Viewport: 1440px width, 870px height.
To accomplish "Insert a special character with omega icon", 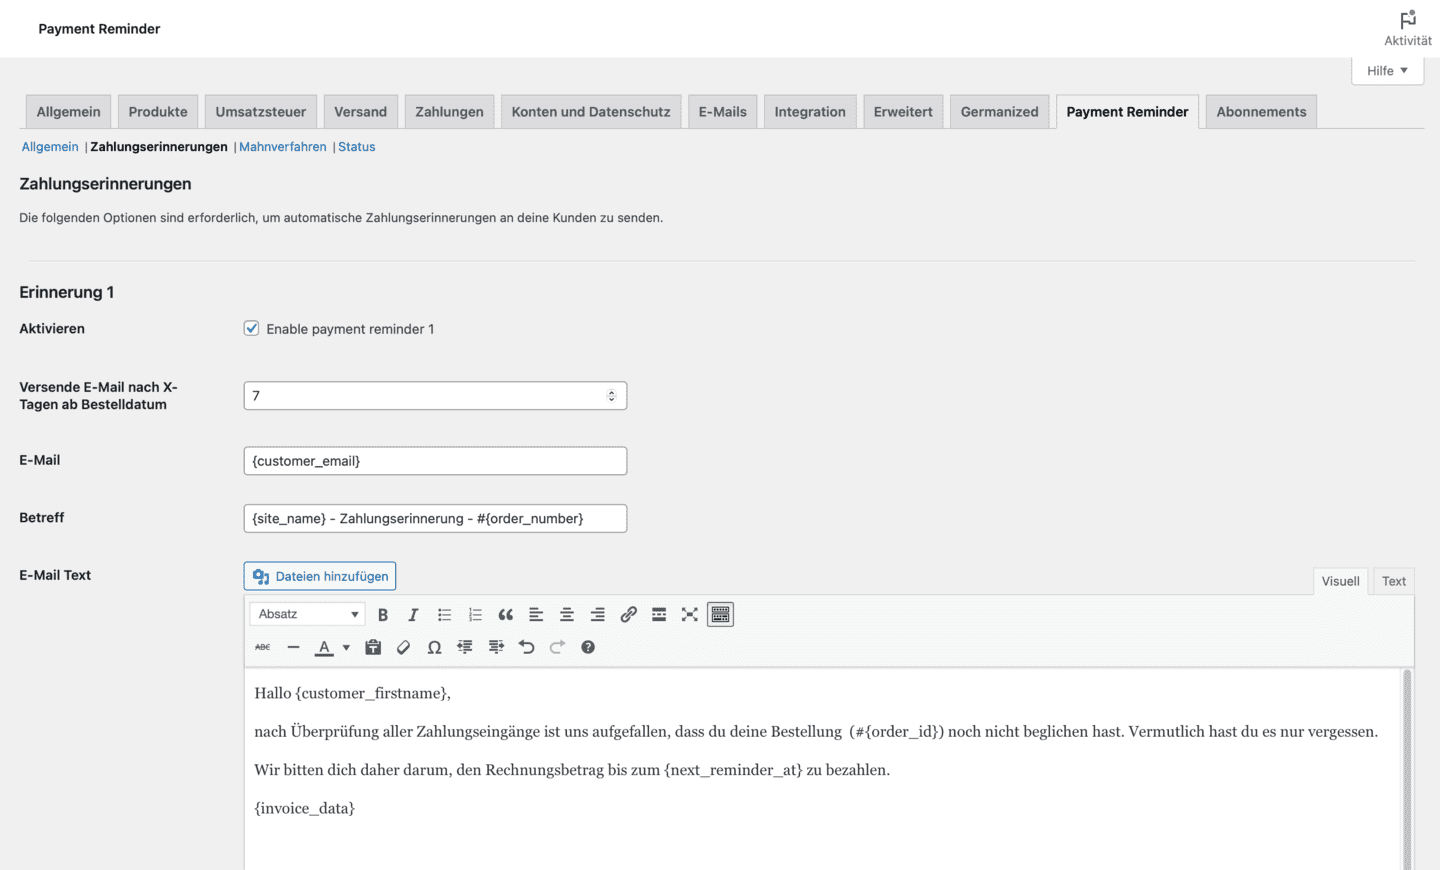I will pyautogui.click(x=434, y=648).
